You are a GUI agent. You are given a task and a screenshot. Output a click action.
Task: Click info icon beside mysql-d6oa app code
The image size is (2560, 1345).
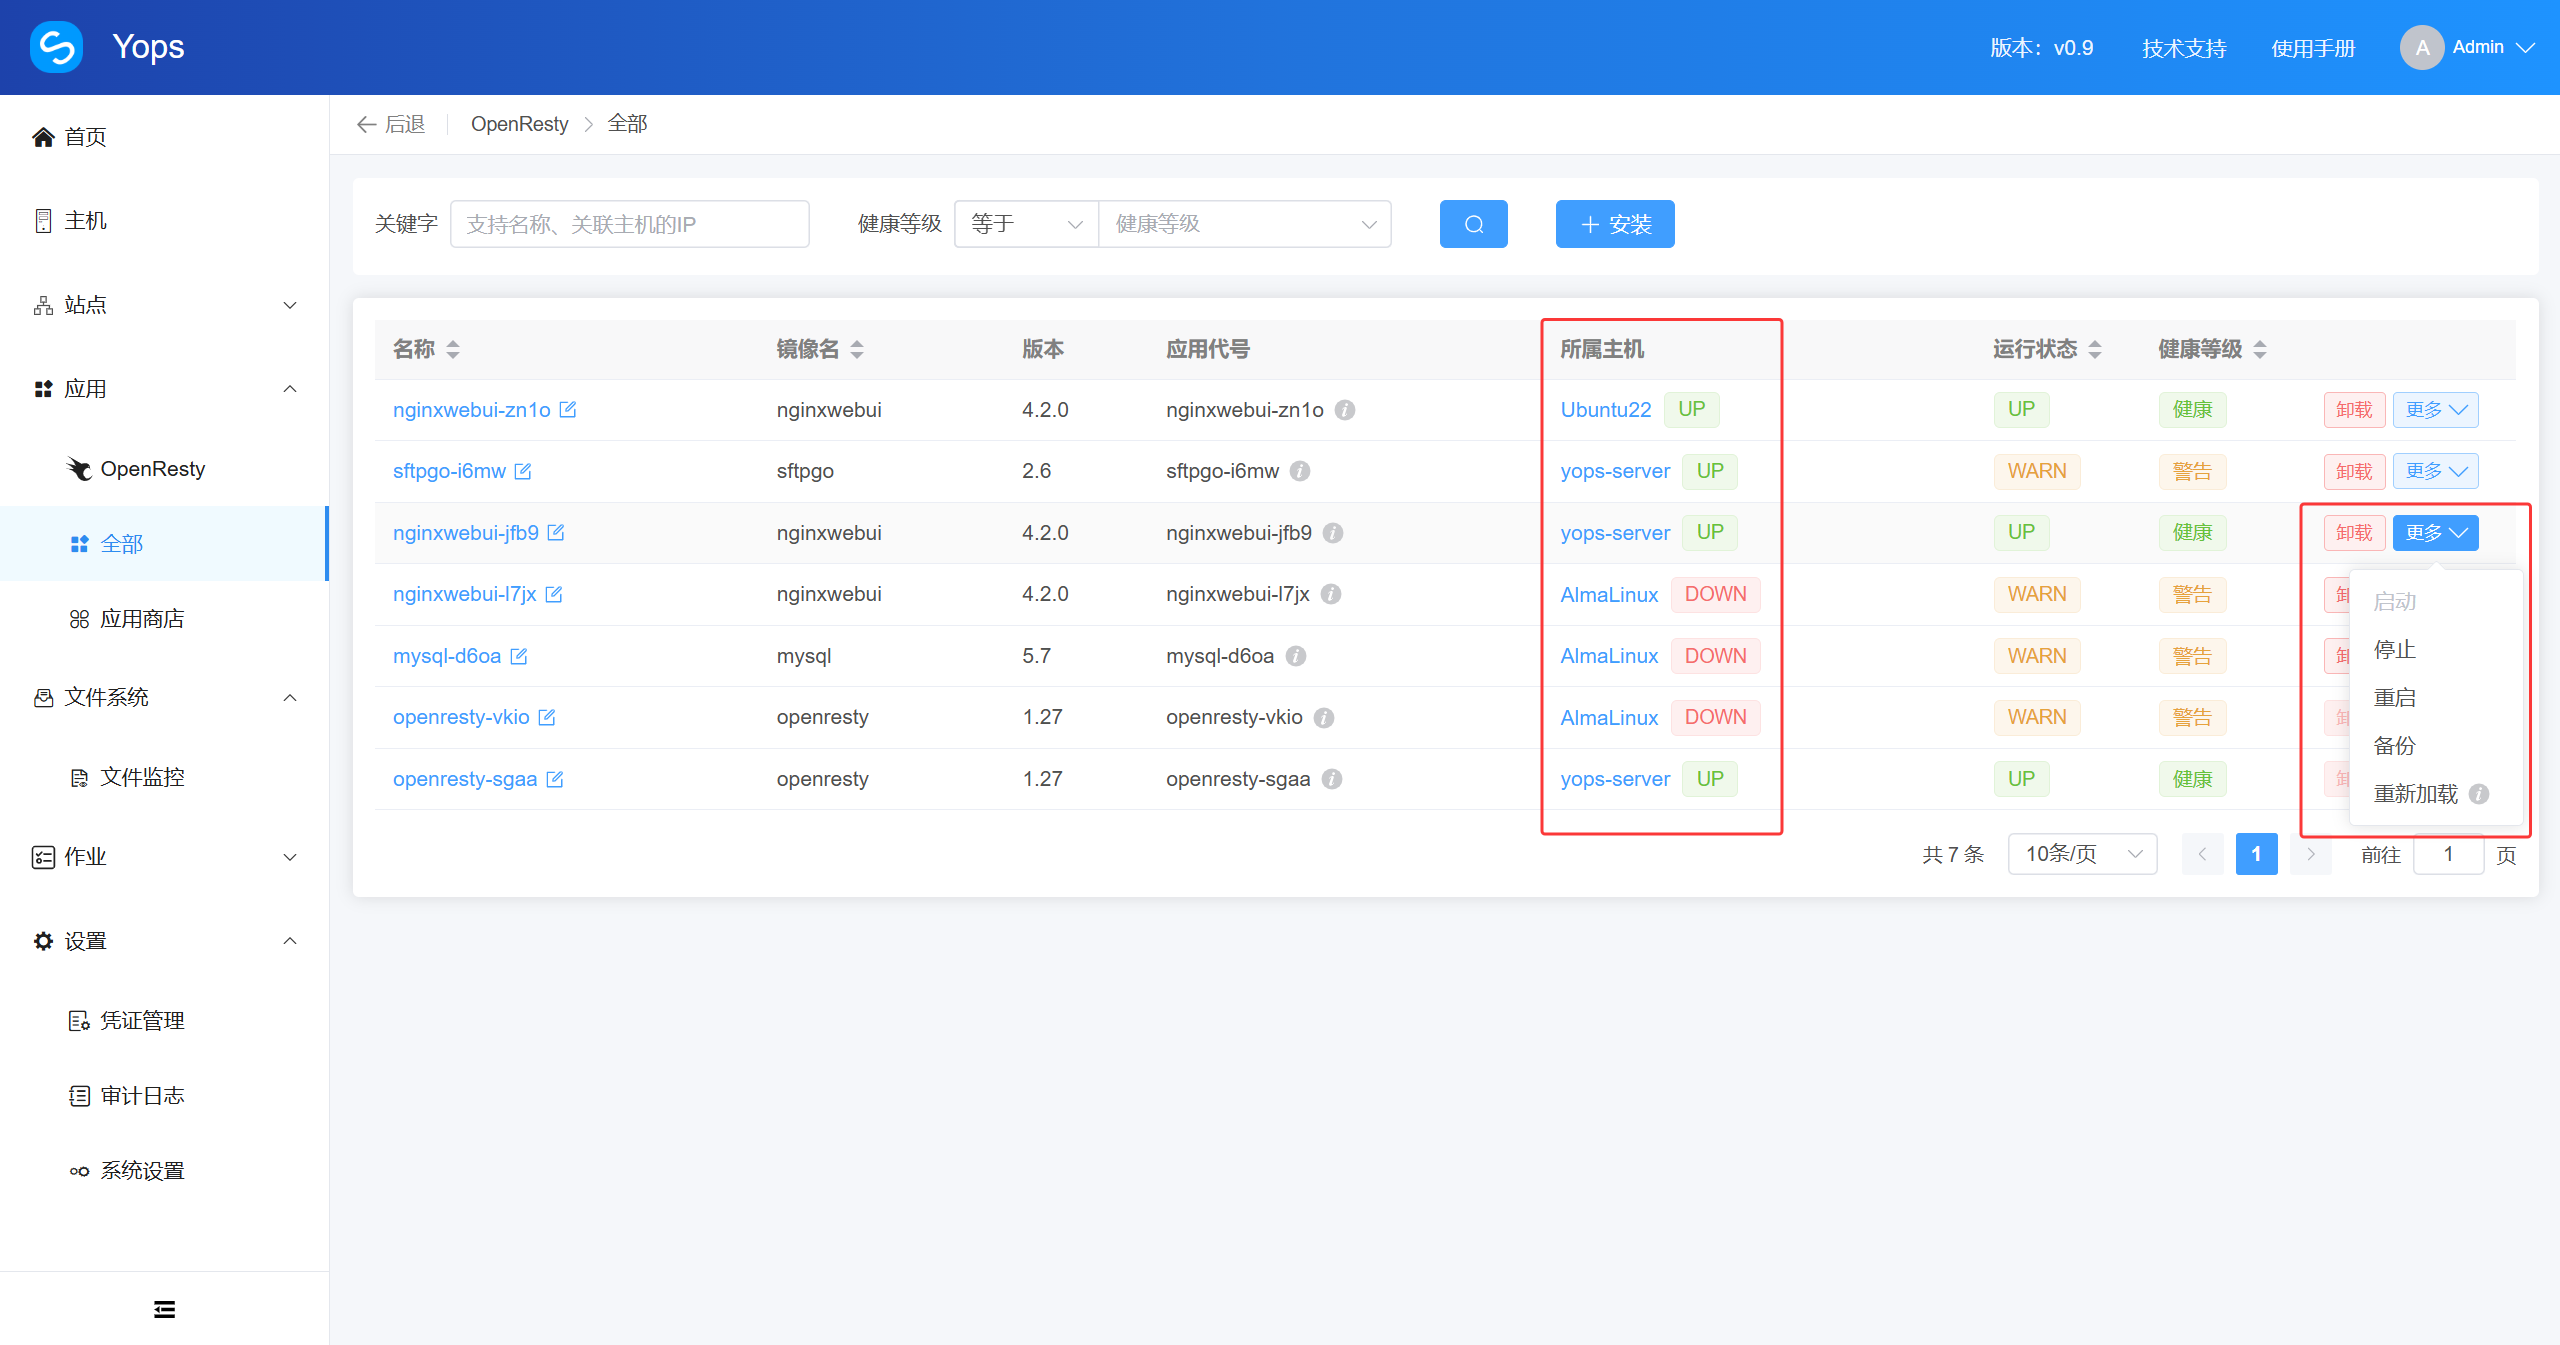tap(1296, 656)
